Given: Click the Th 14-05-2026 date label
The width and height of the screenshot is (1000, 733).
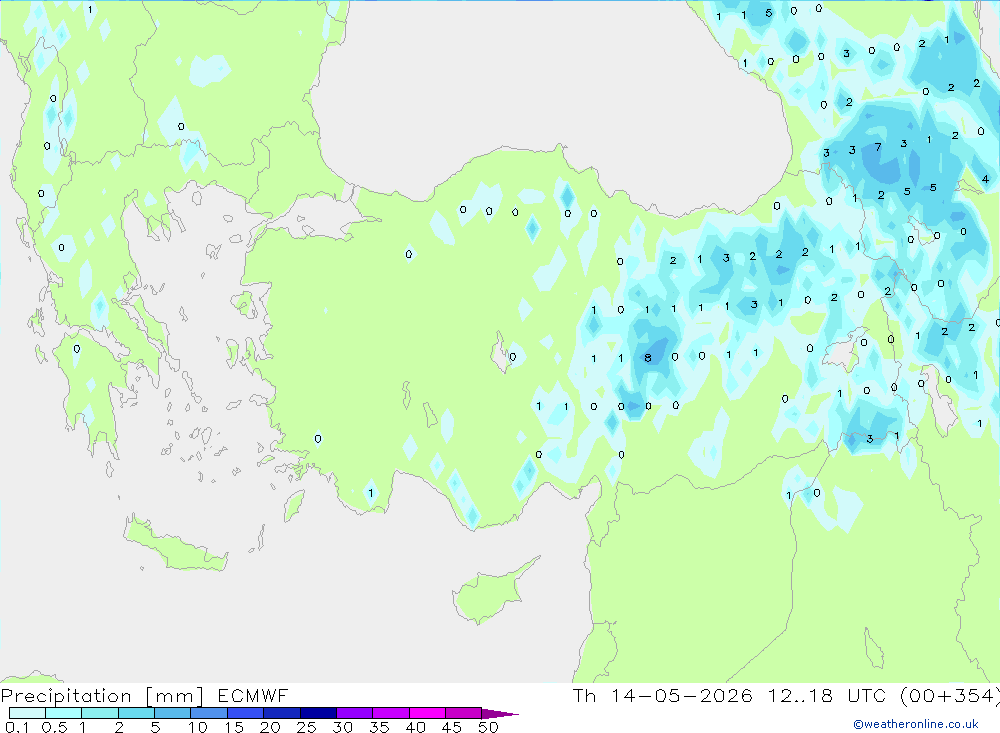Looking at the screenshot, I should coord(663,695).
